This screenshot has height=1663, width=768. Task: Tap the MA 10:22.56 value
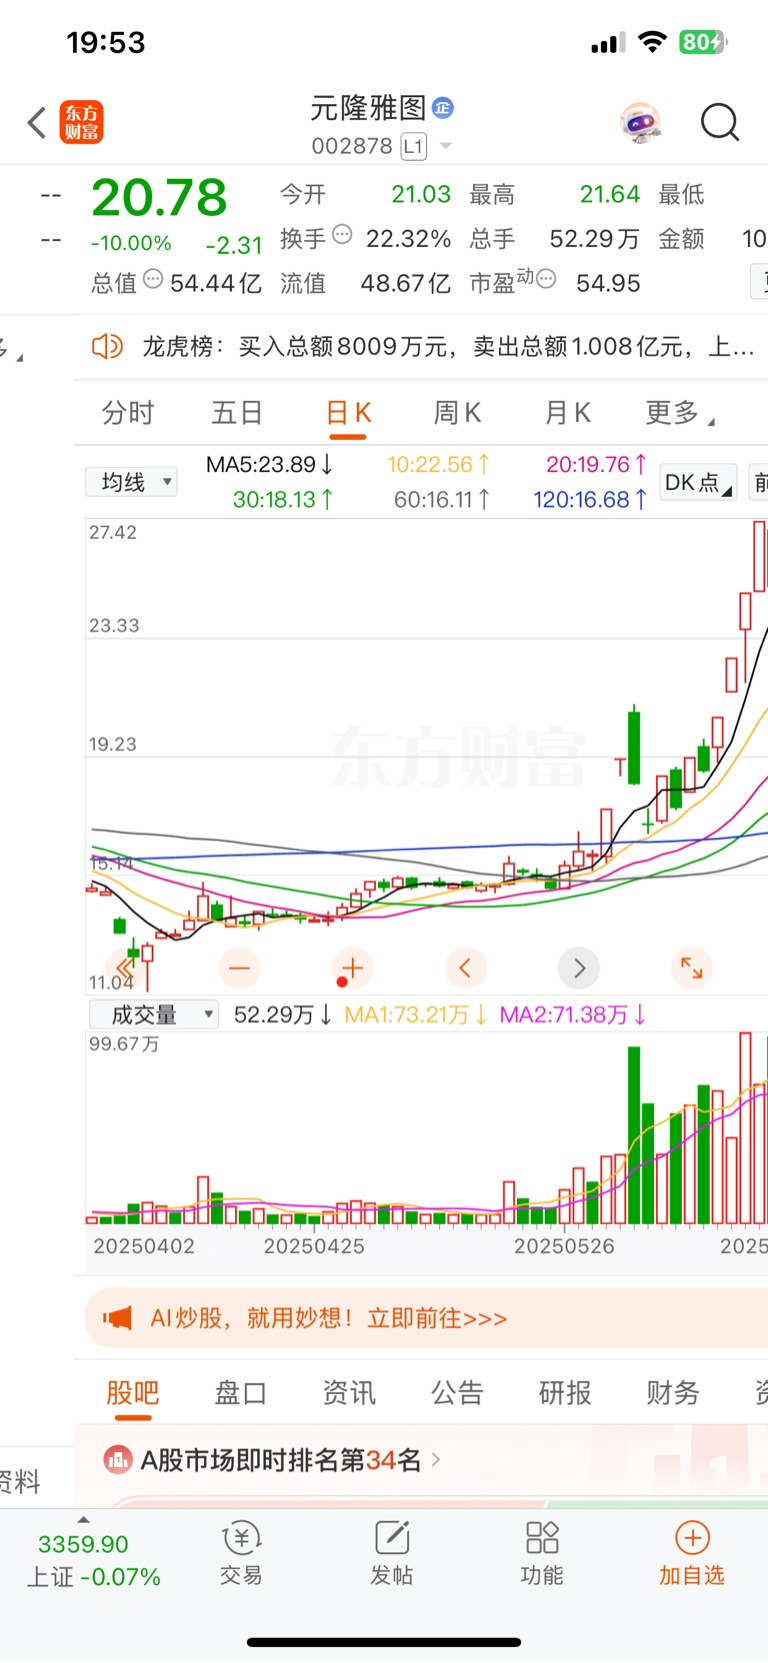click(x=439, y=465)
